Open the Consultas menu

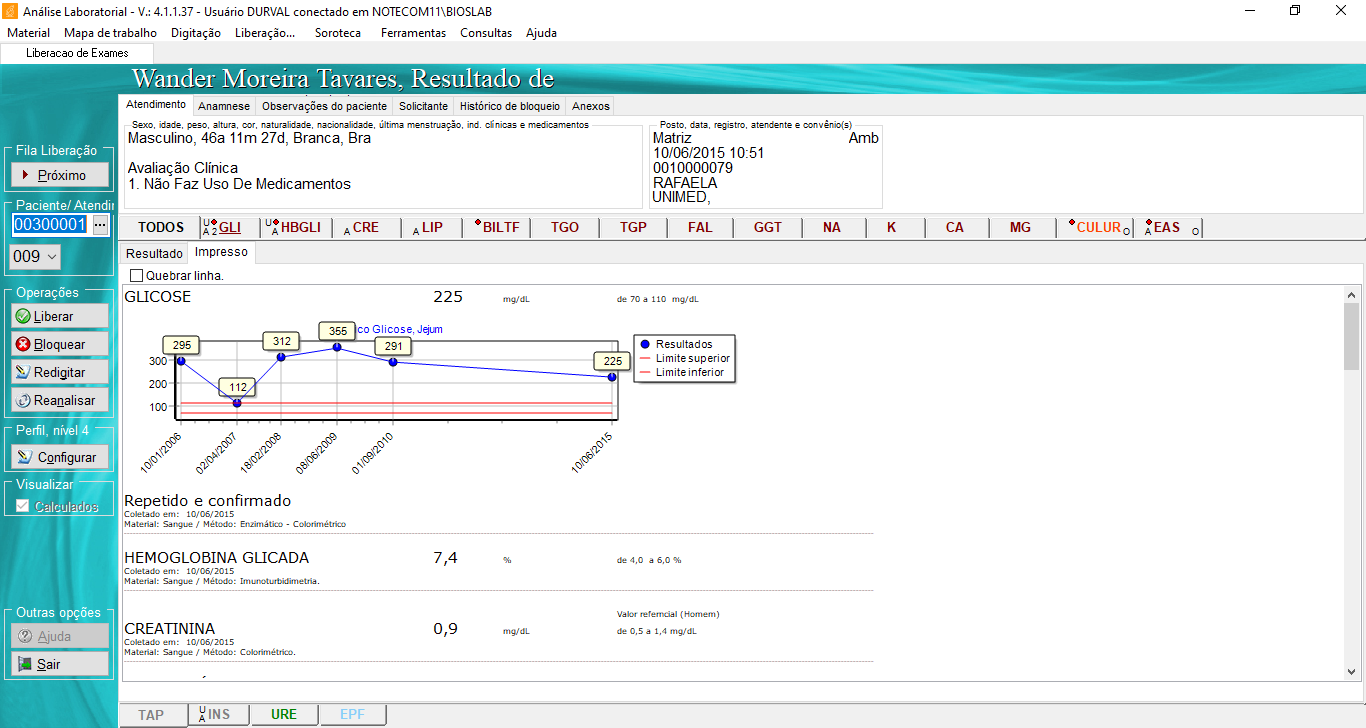[486, 33]
